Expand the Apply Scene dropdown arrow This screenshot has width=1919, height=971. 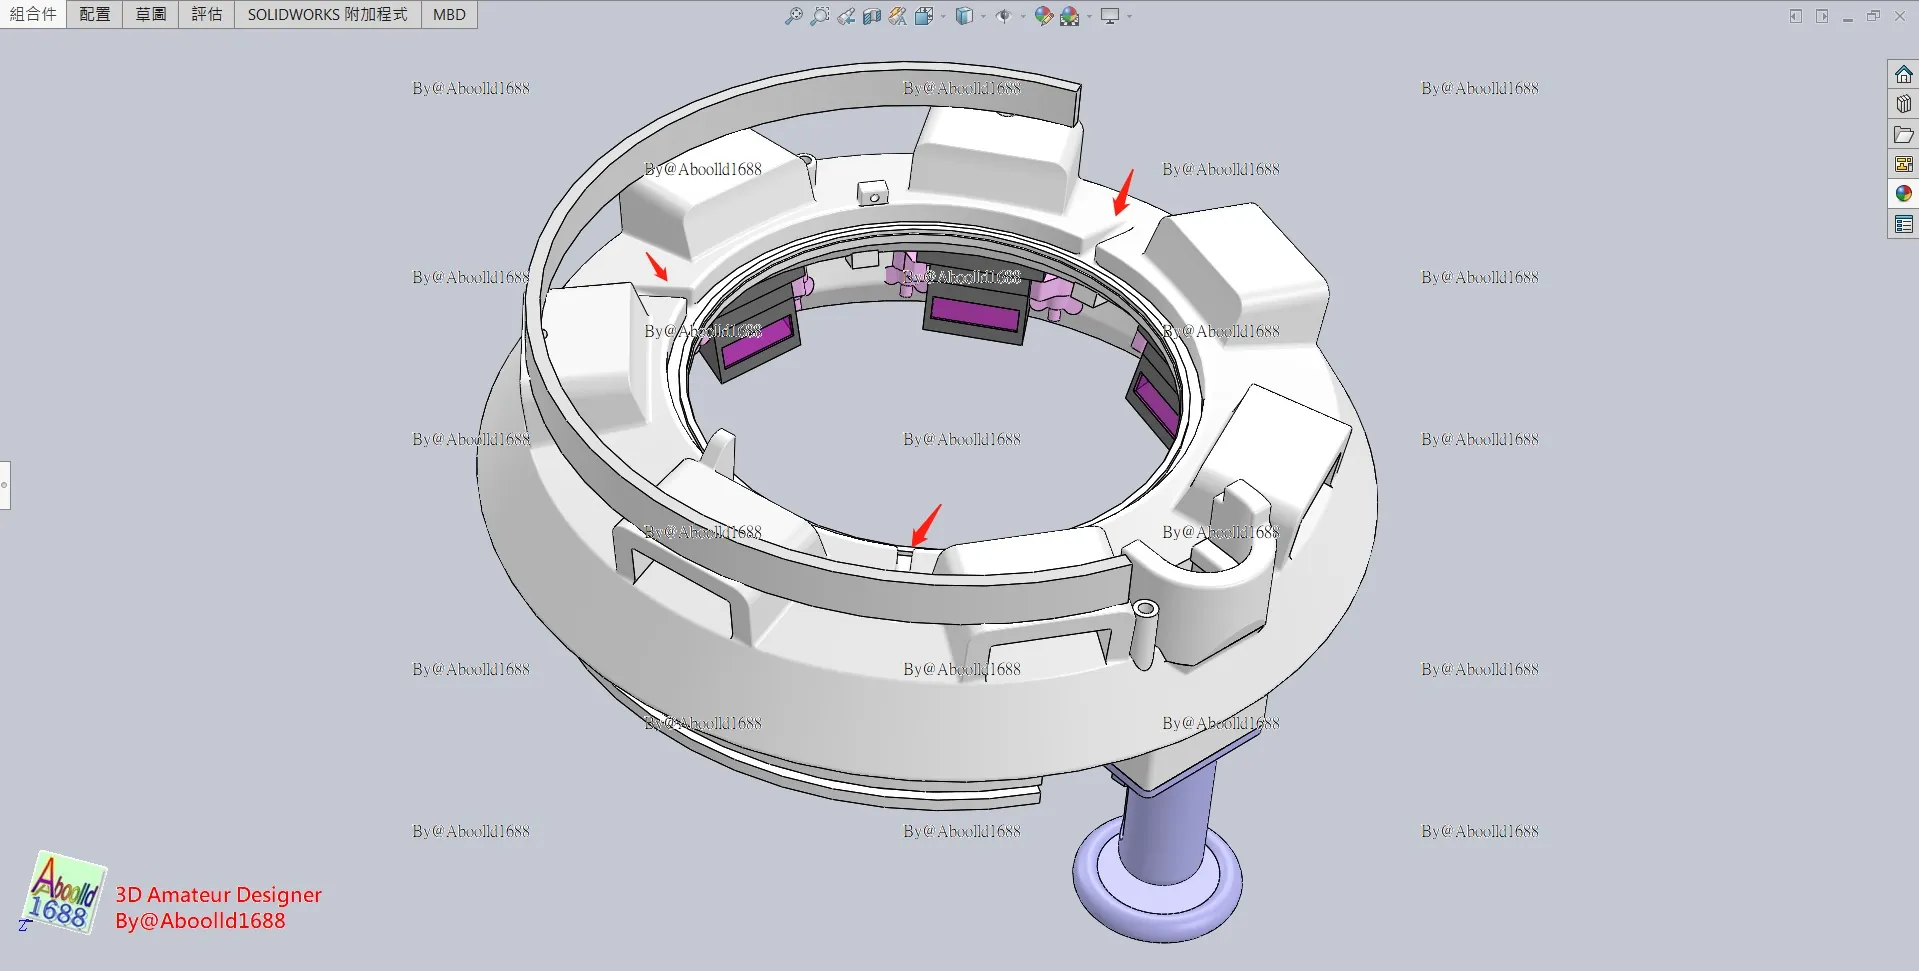pyautogui.click(x=1088, y=16)
